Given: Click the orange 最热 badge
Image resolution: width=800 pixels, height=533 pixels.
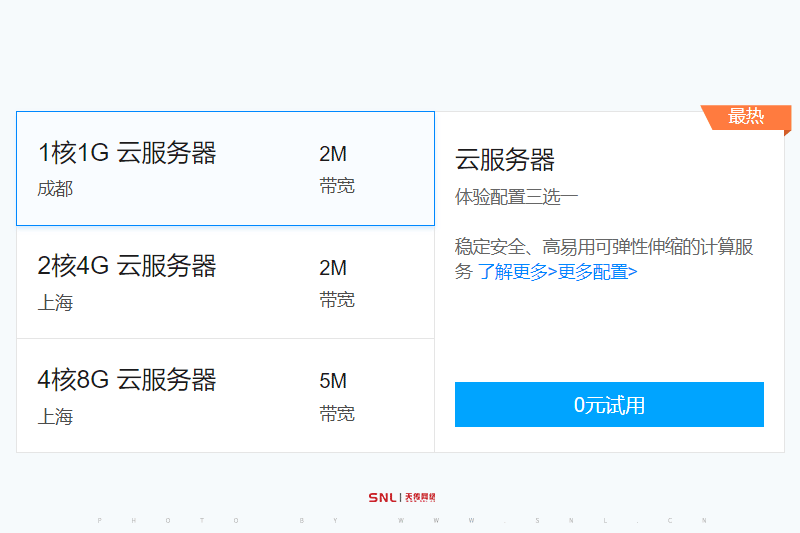Looking at the screenshot, I should point(745,117).
